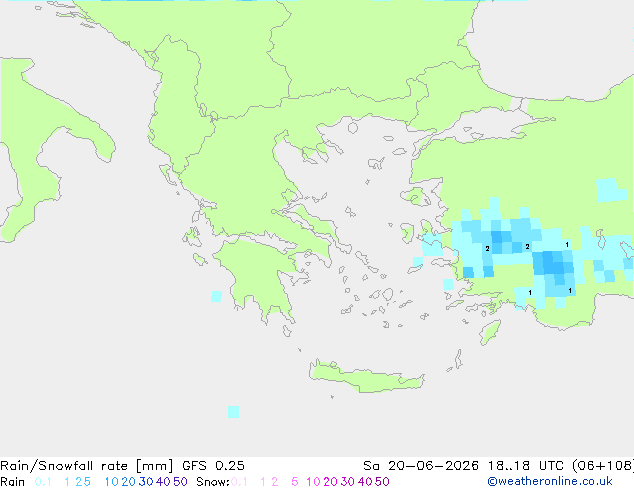Pick Snow legend value 0.1
634x490 pixels.
tap(239, 482)
